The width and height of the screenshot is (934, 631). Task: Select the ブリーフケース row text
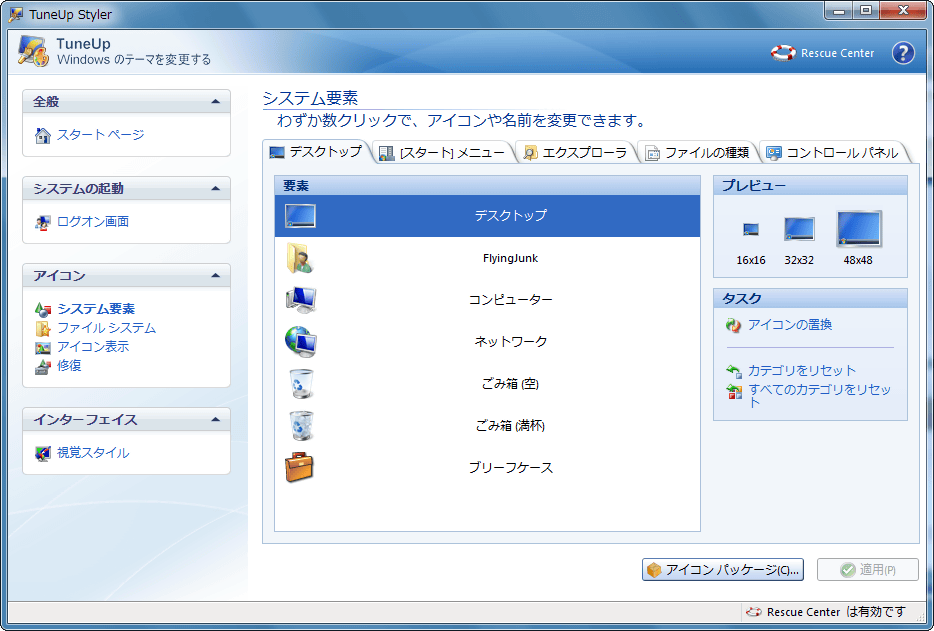[510, 468]
